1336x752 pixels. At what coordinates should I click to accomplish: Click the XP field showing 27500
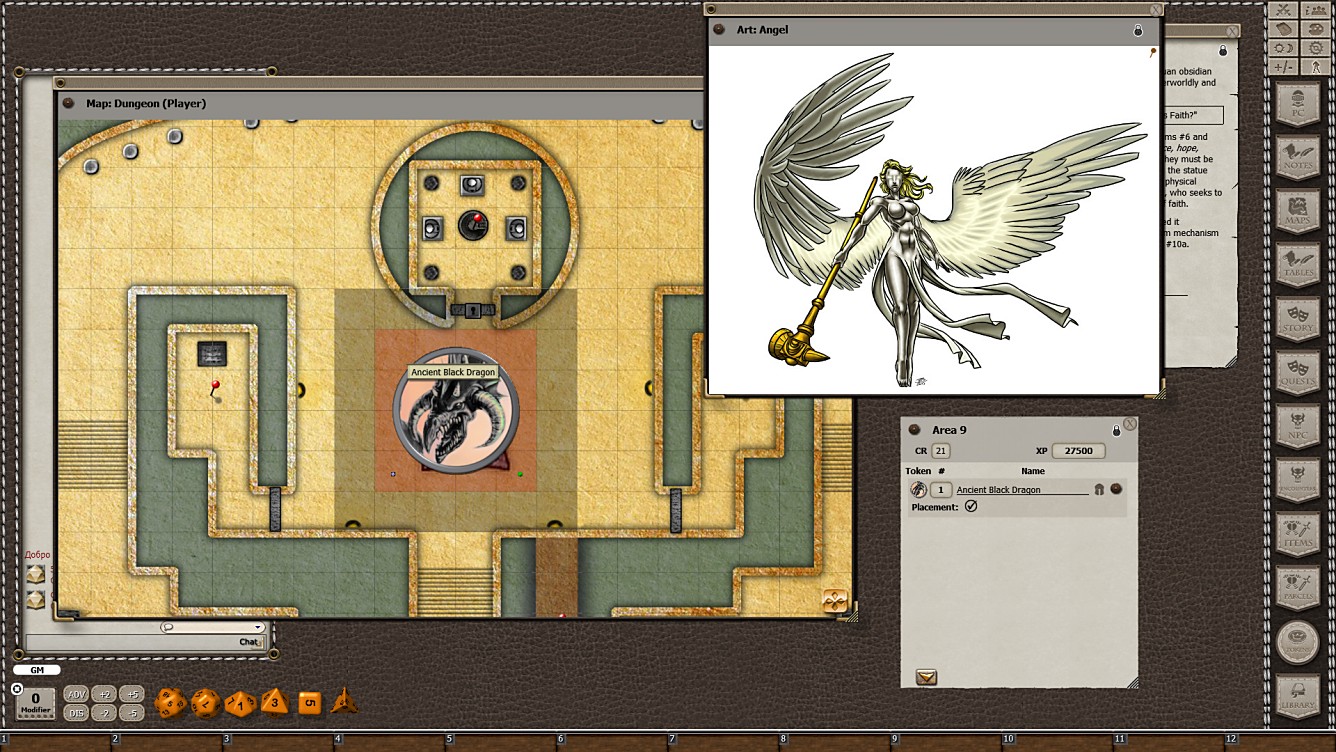coord(1078,451)
